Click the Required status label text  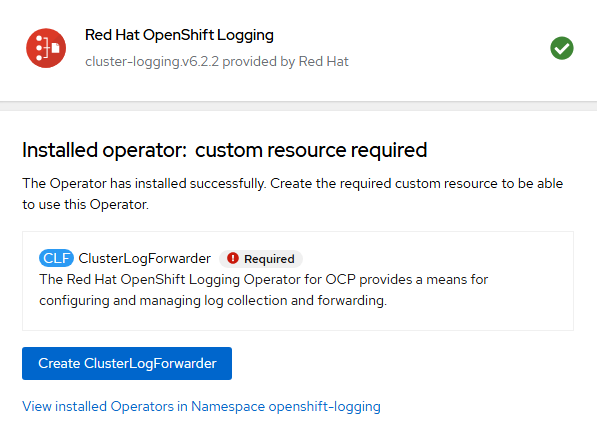[269, 259]
